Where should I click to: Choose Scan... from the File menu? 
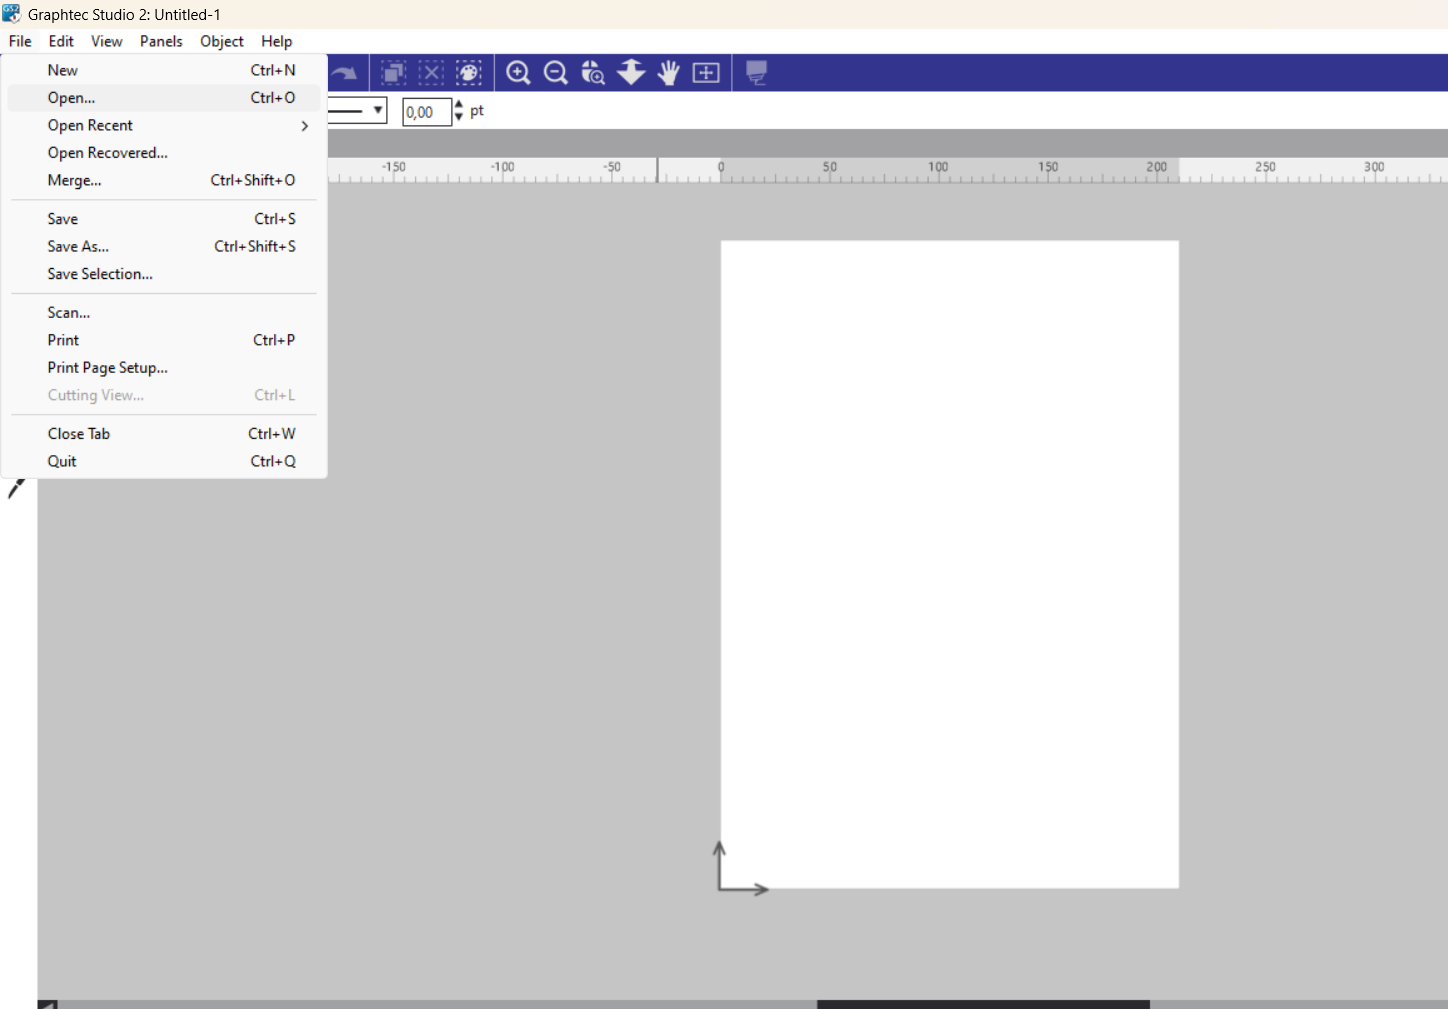click(164, 313)
